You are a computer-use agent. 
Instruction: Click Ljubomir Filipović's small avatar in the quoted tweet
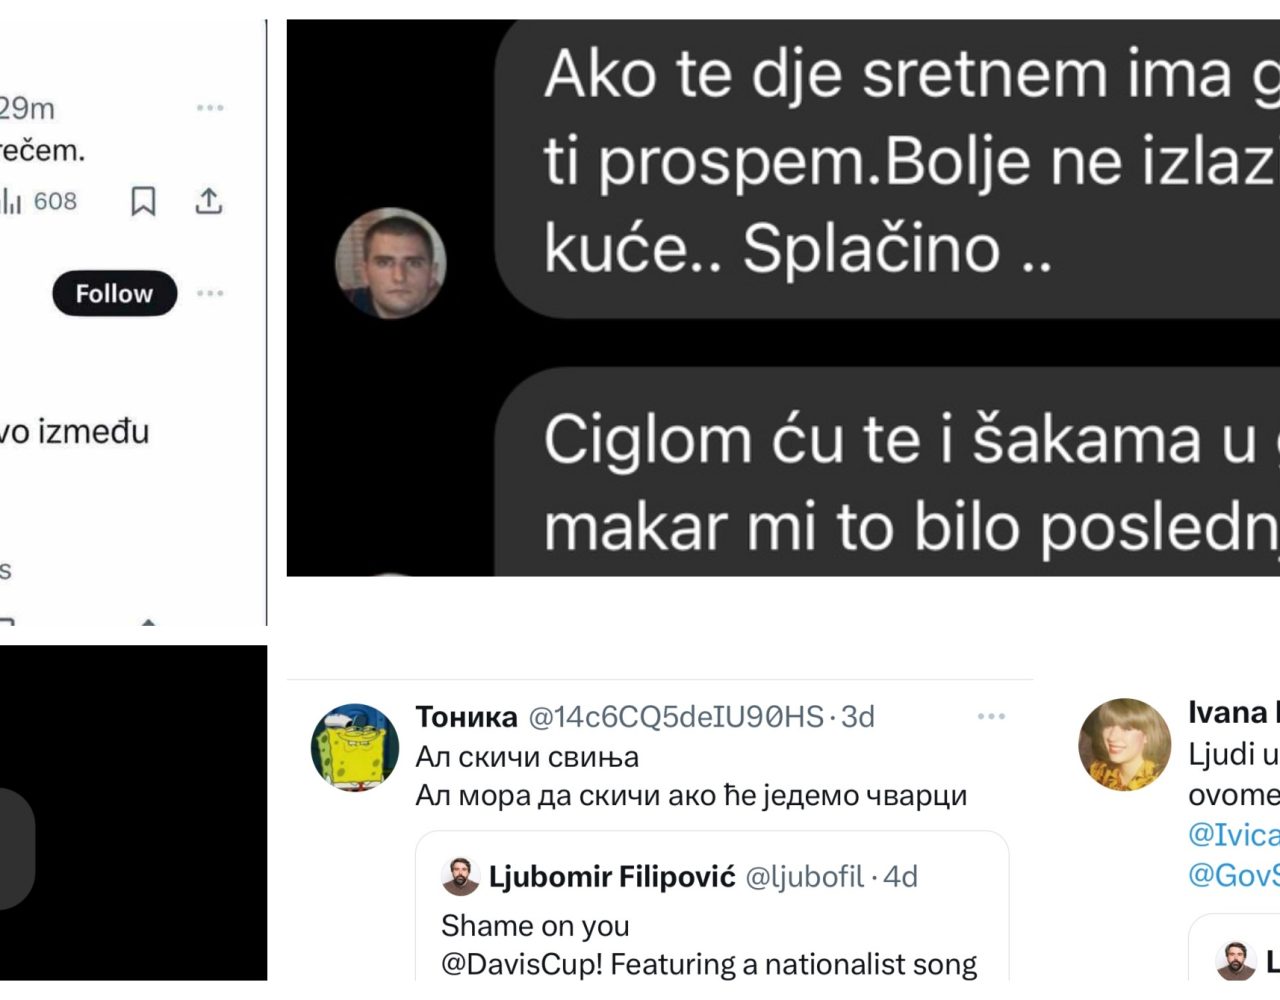tap(460, 877)
